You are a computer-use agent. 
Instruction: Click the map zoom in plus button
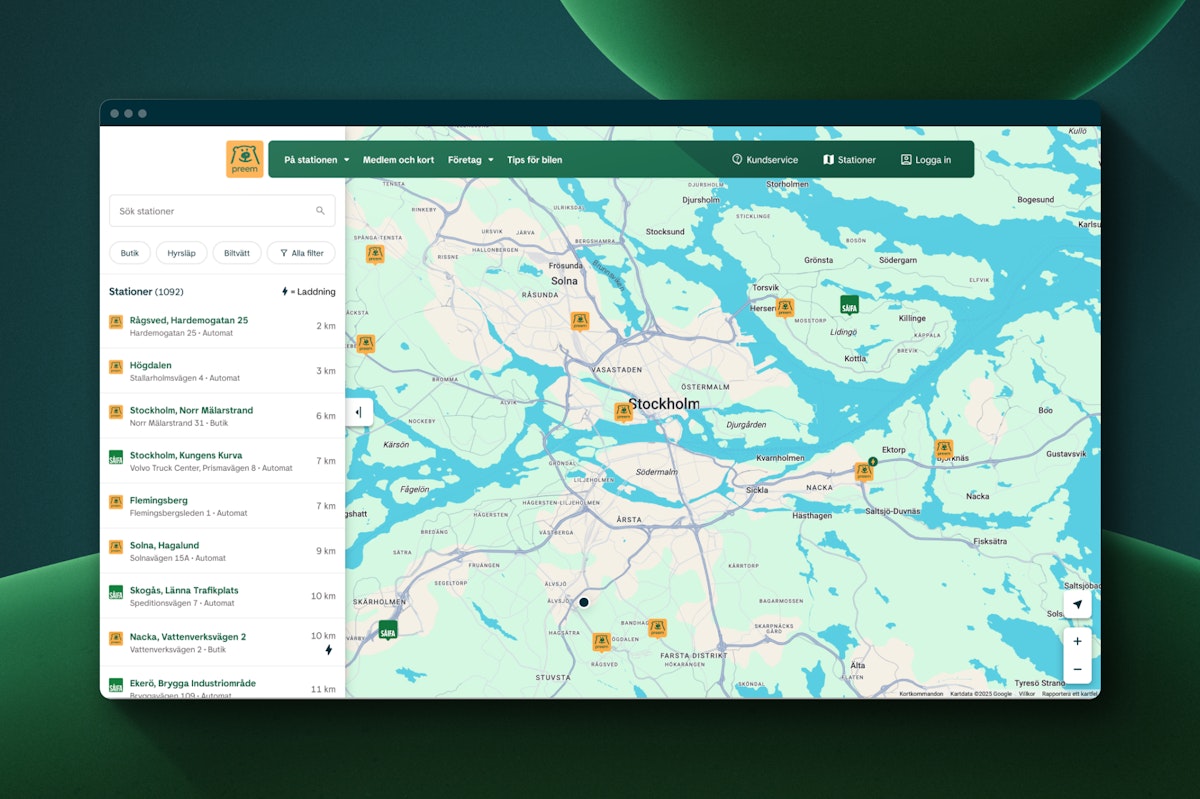click(1077, 641)
